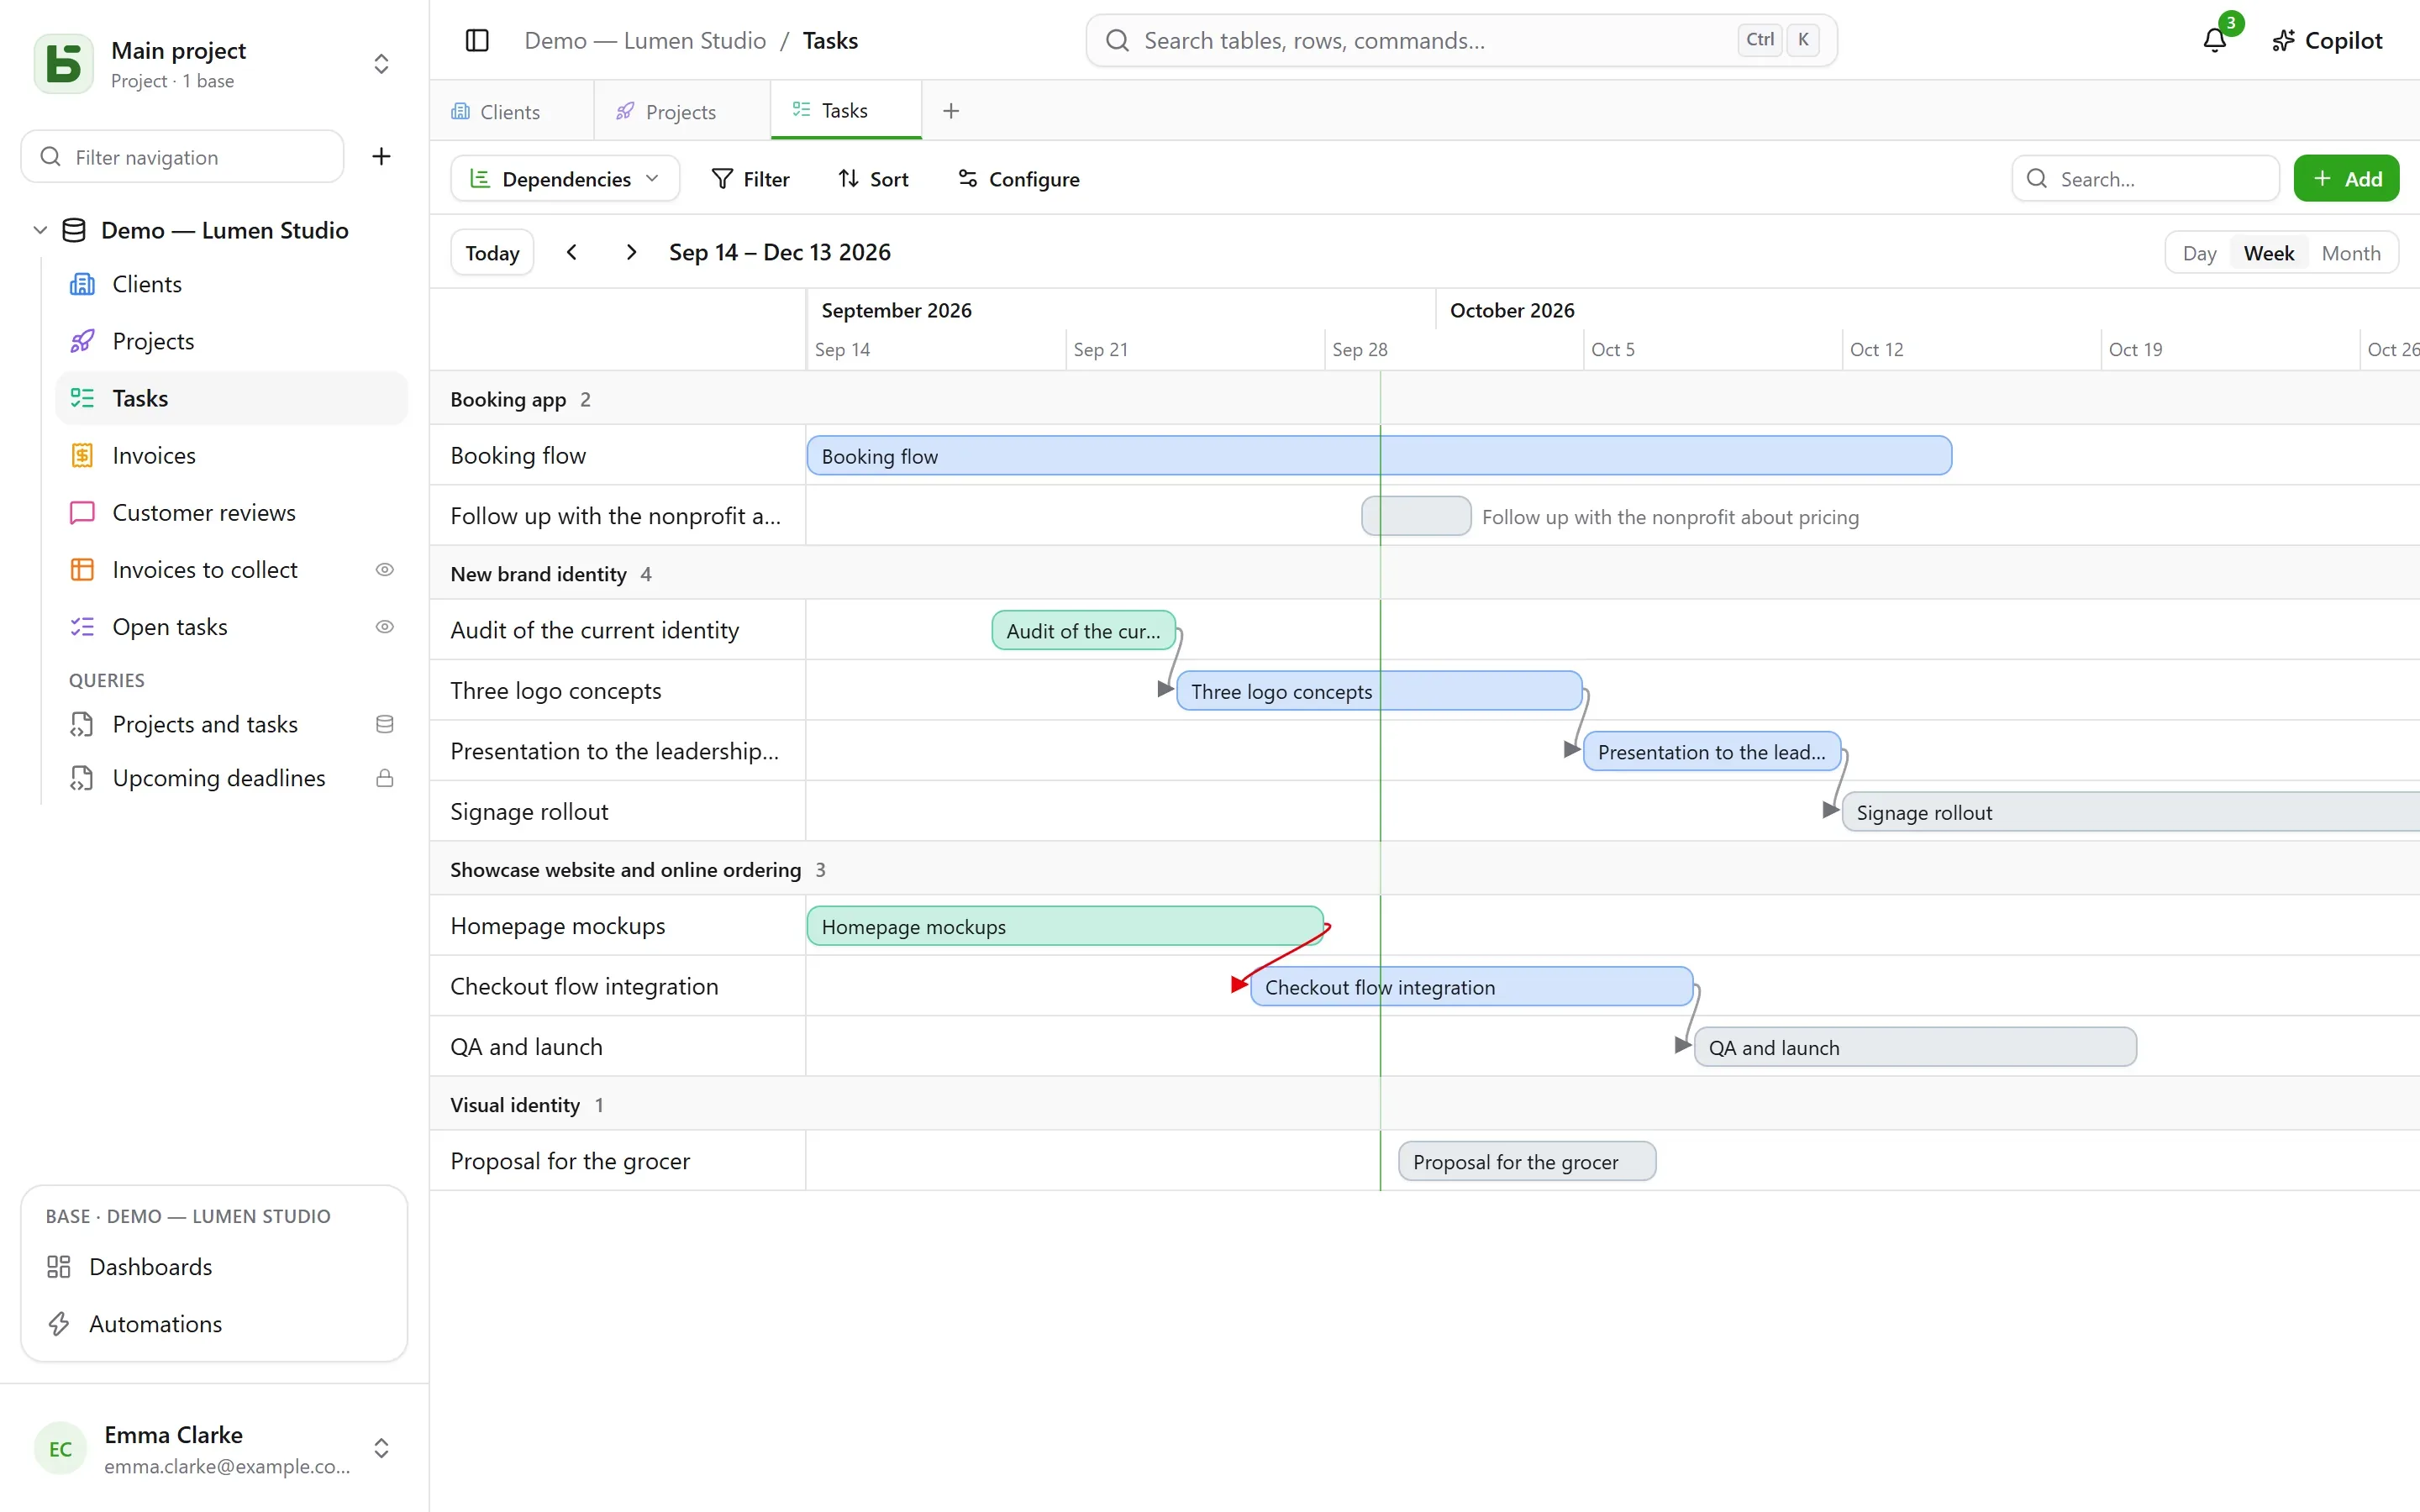Viewport: 2420px width, 1512px height.
Task: Open the Open tasks view
Action: click(x=232, y=626)
